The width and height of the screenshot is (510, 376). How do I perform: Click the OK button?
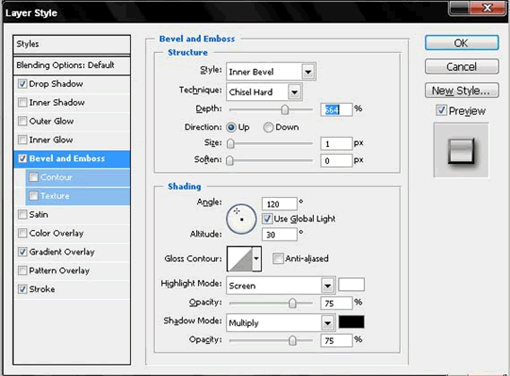(462, 43)
